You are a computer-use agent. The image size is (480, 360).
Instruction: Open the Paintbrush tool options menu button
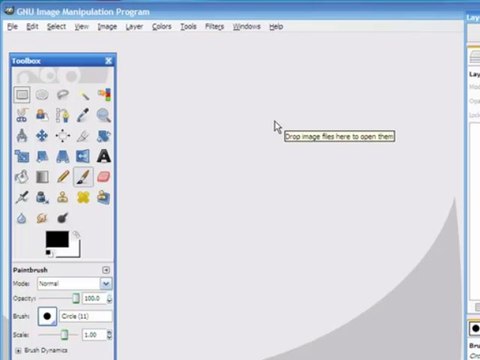coord(106,270)
